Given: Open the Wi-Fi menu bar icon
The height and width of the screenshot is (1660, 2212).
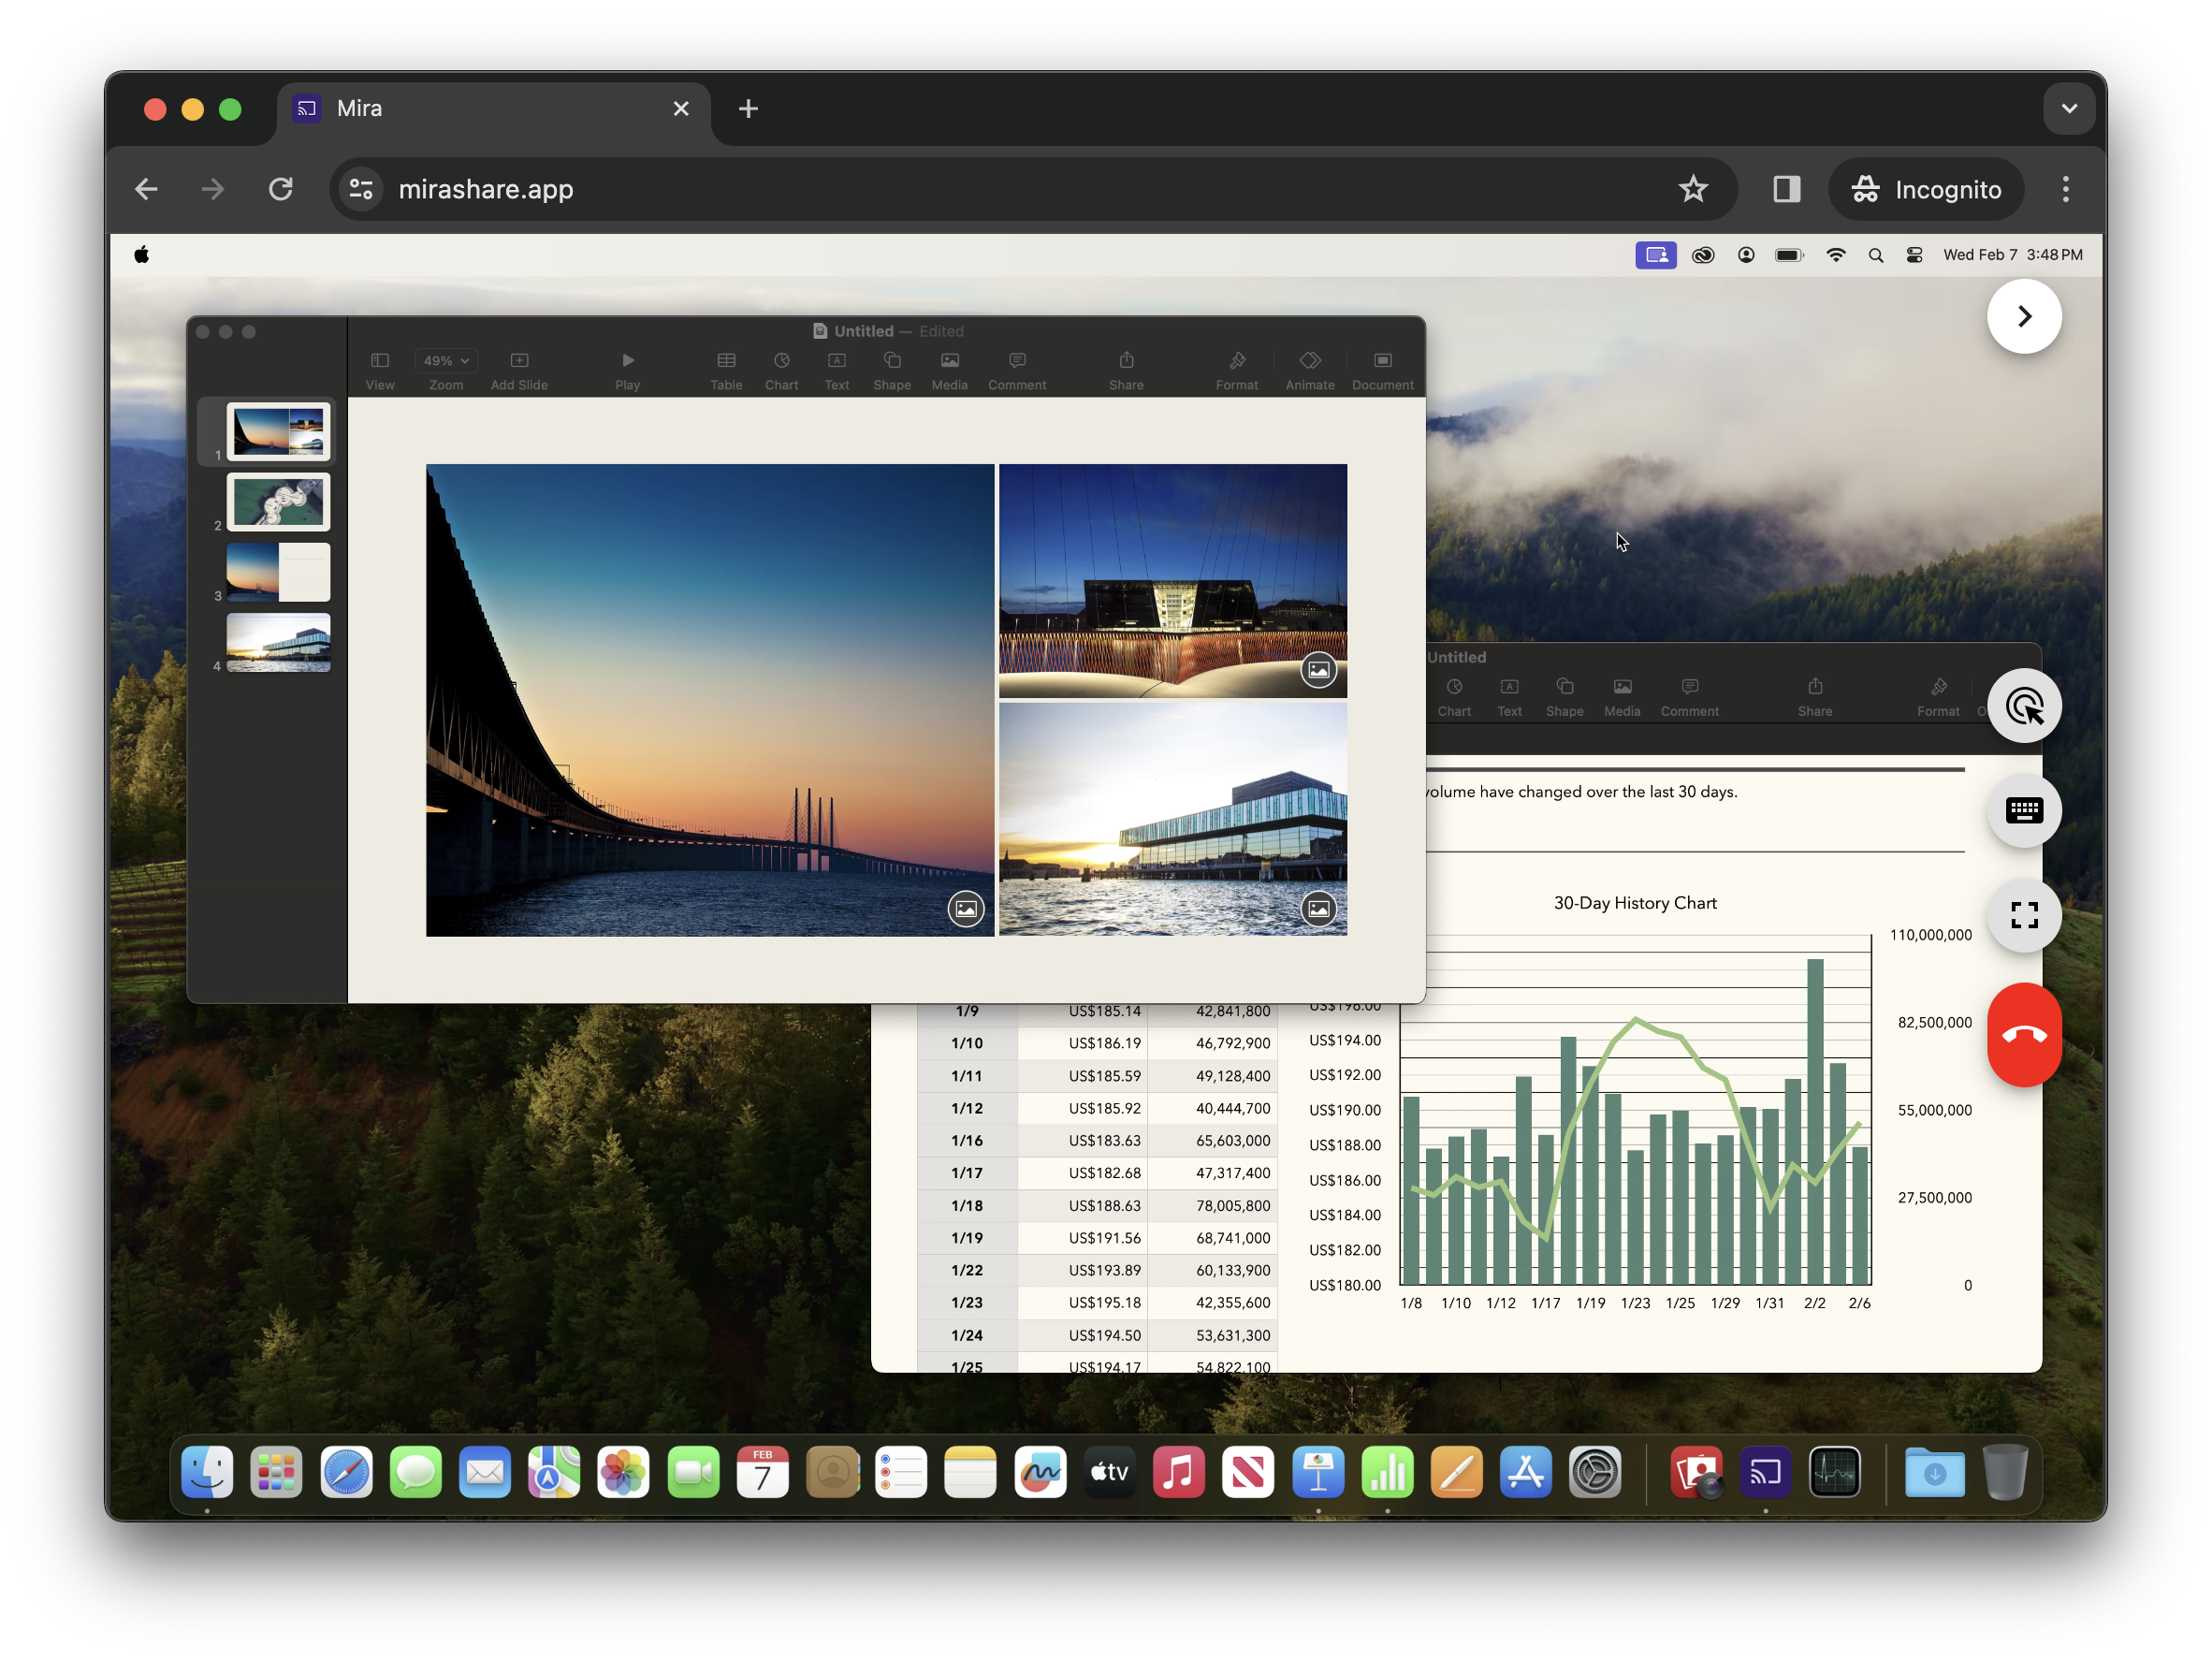Looking at the screenshot, I should click(1835, 255).
